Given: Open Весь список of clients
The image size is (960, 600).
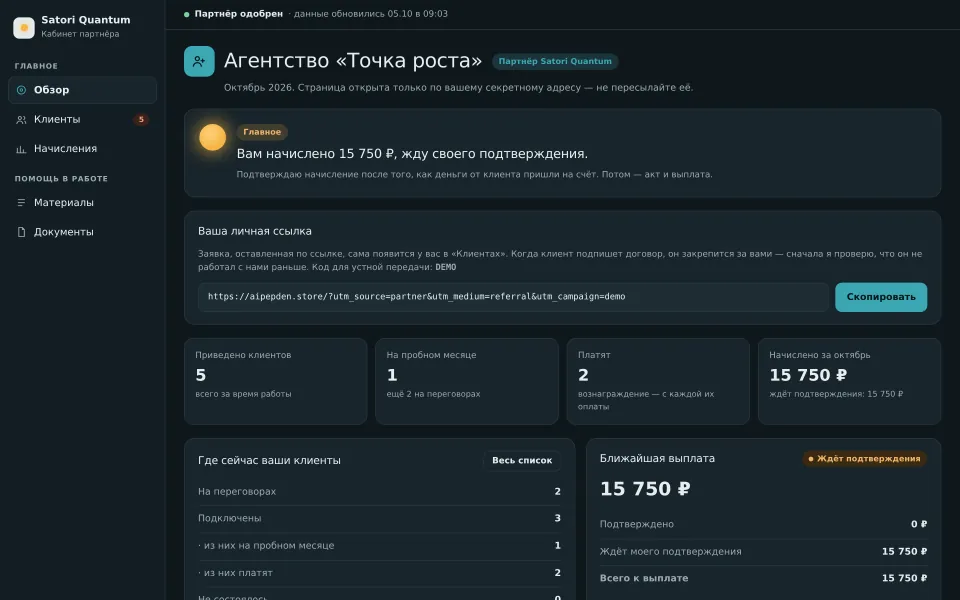Looking at the screenshot, I should pyautogui.click(x=522, y=460).
